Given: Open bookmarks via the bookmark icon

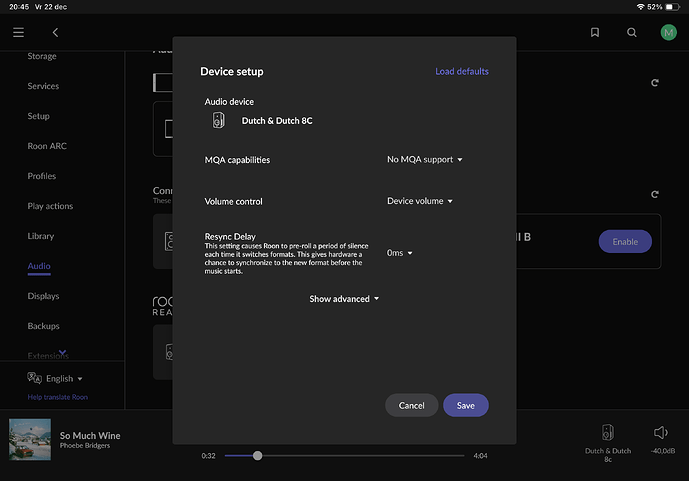Looking at the screenshot, I should 595,32.
